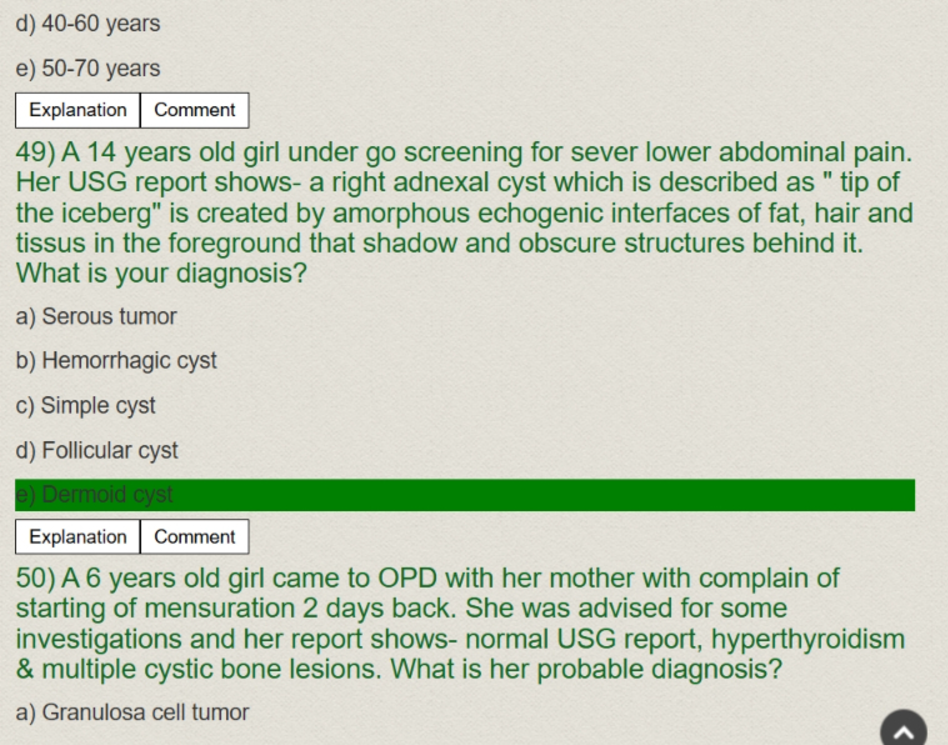948x745 pixels.
Task: Pick option d) Follicular cyst
Action: click(97, 450)
